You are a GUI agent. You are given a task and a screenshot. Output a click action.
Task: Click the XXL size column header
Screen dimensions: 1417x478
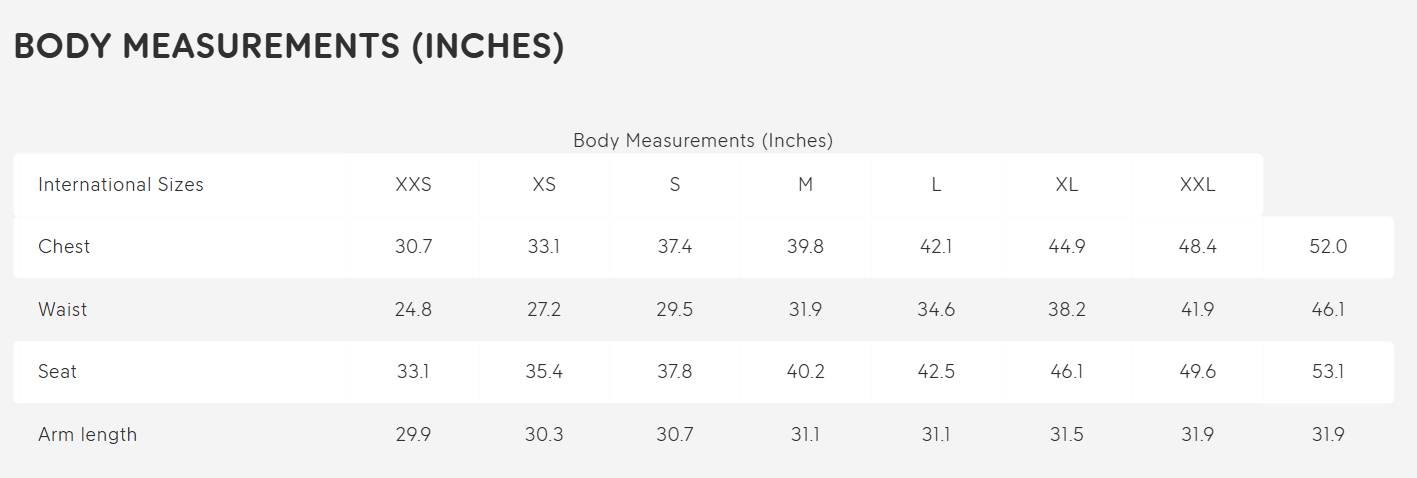point(1198,185)
